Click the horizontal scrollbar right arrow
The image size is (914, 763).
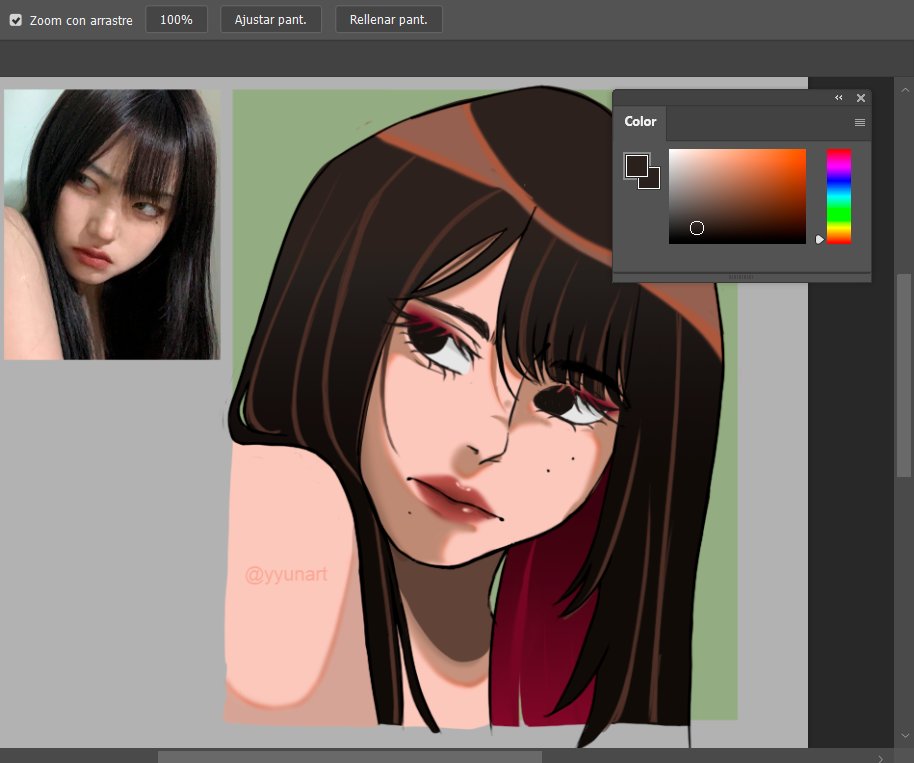pyautogui.click(x=880, y=758)
